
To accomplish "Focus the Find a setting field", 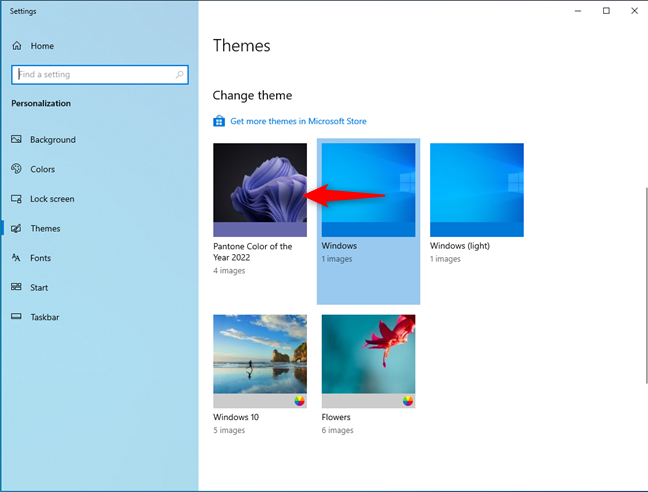I will (x=100, y=75).
